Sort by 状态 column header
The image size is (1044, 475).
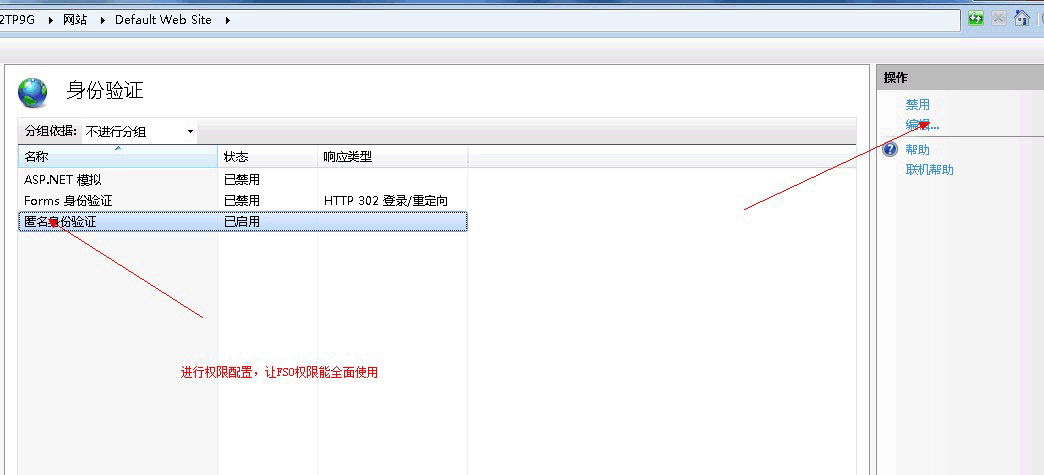267,157
